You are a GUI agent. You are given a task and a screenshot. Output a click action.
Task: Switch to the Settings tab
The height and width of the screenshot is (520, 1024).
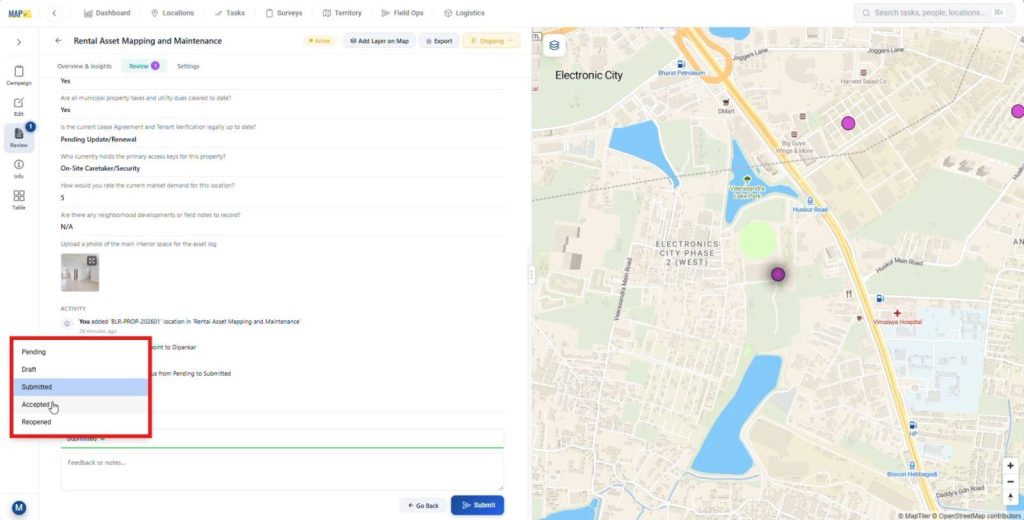point(188,66)
